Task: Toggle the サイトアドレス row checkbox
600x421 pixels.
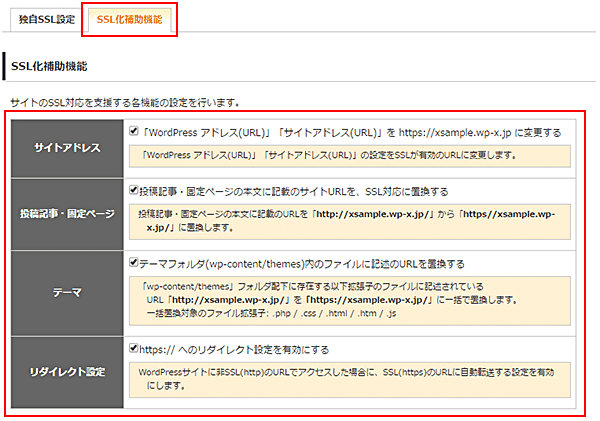Action: (x=134, y=130)
